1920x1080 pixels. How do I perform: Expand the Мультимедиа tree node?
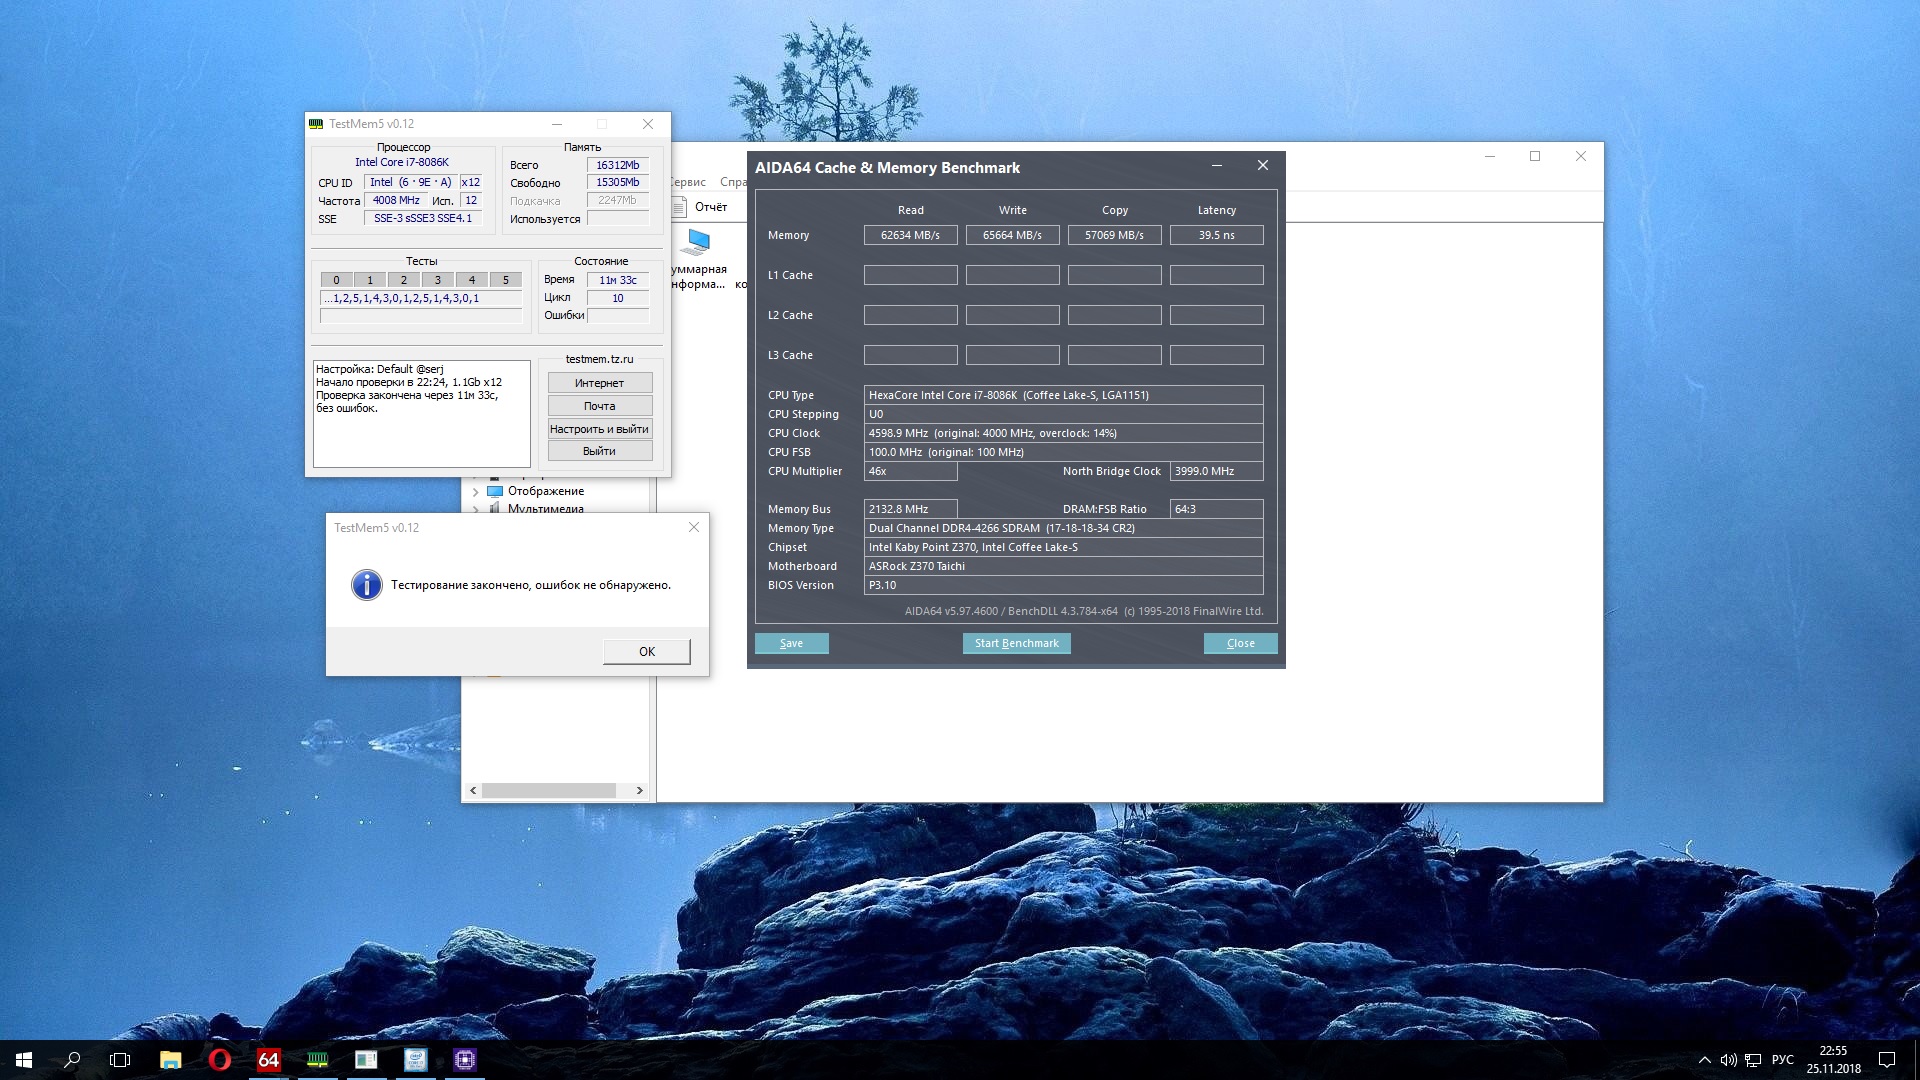(x=476, y=509)
